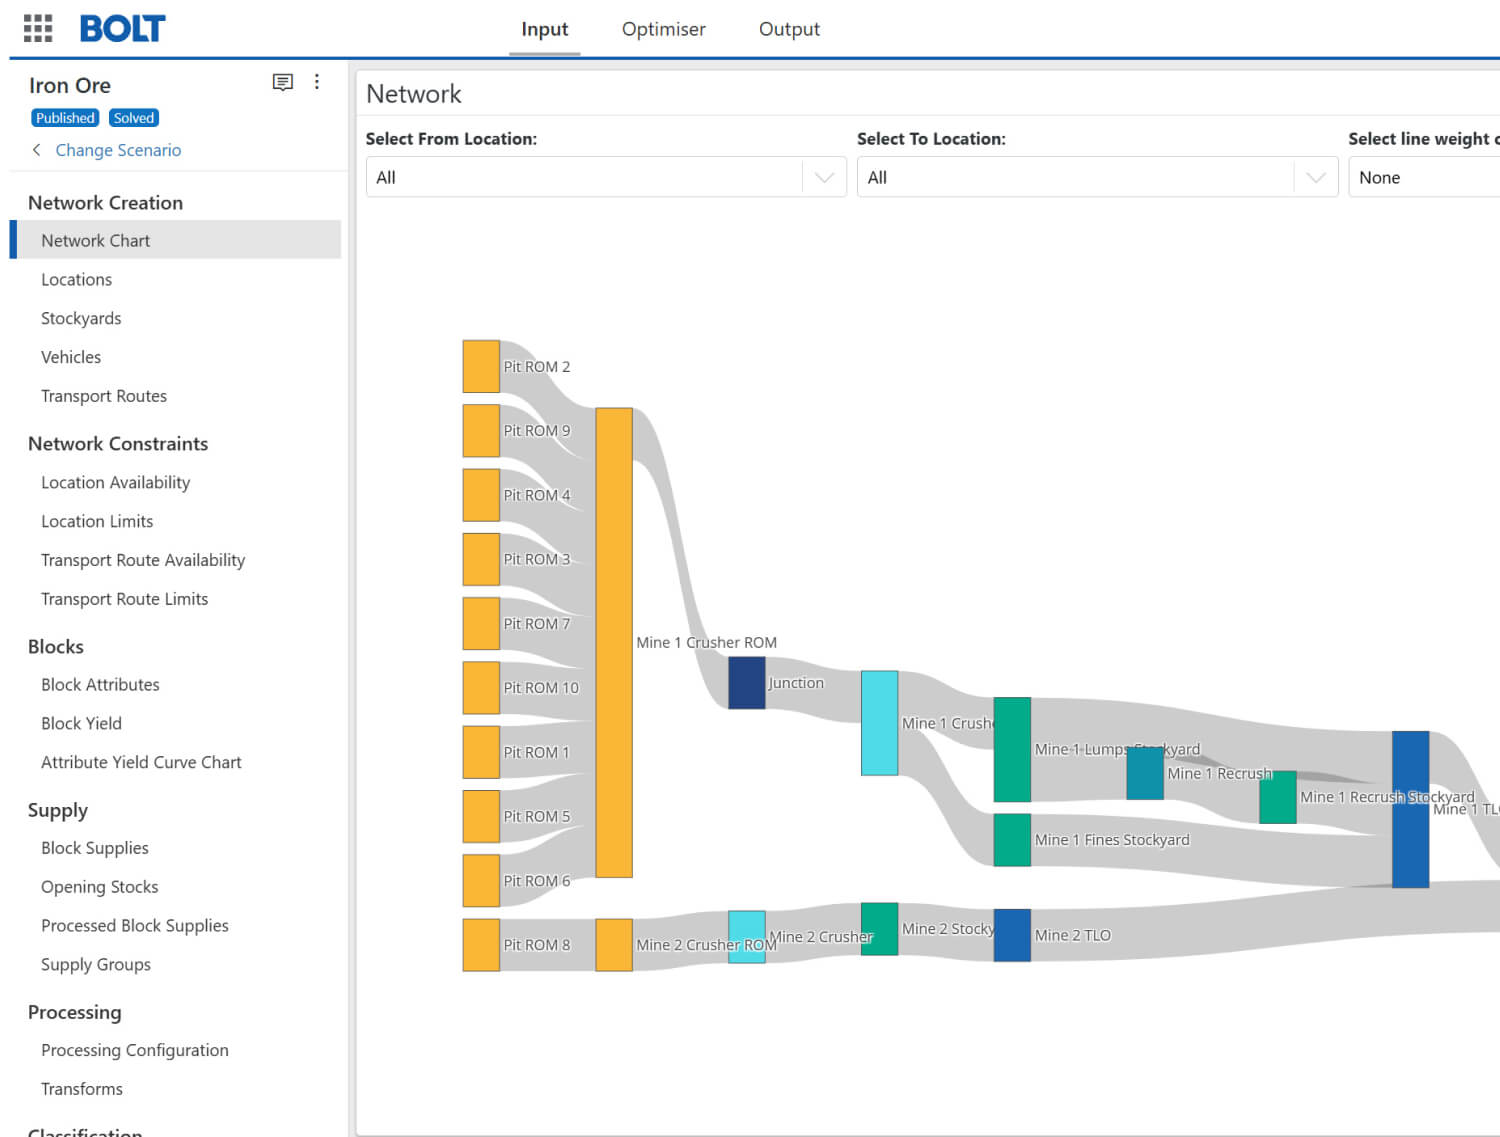The image size is (1500, 1137).
Task: Click the Published status badge
Action: point(65,118)
